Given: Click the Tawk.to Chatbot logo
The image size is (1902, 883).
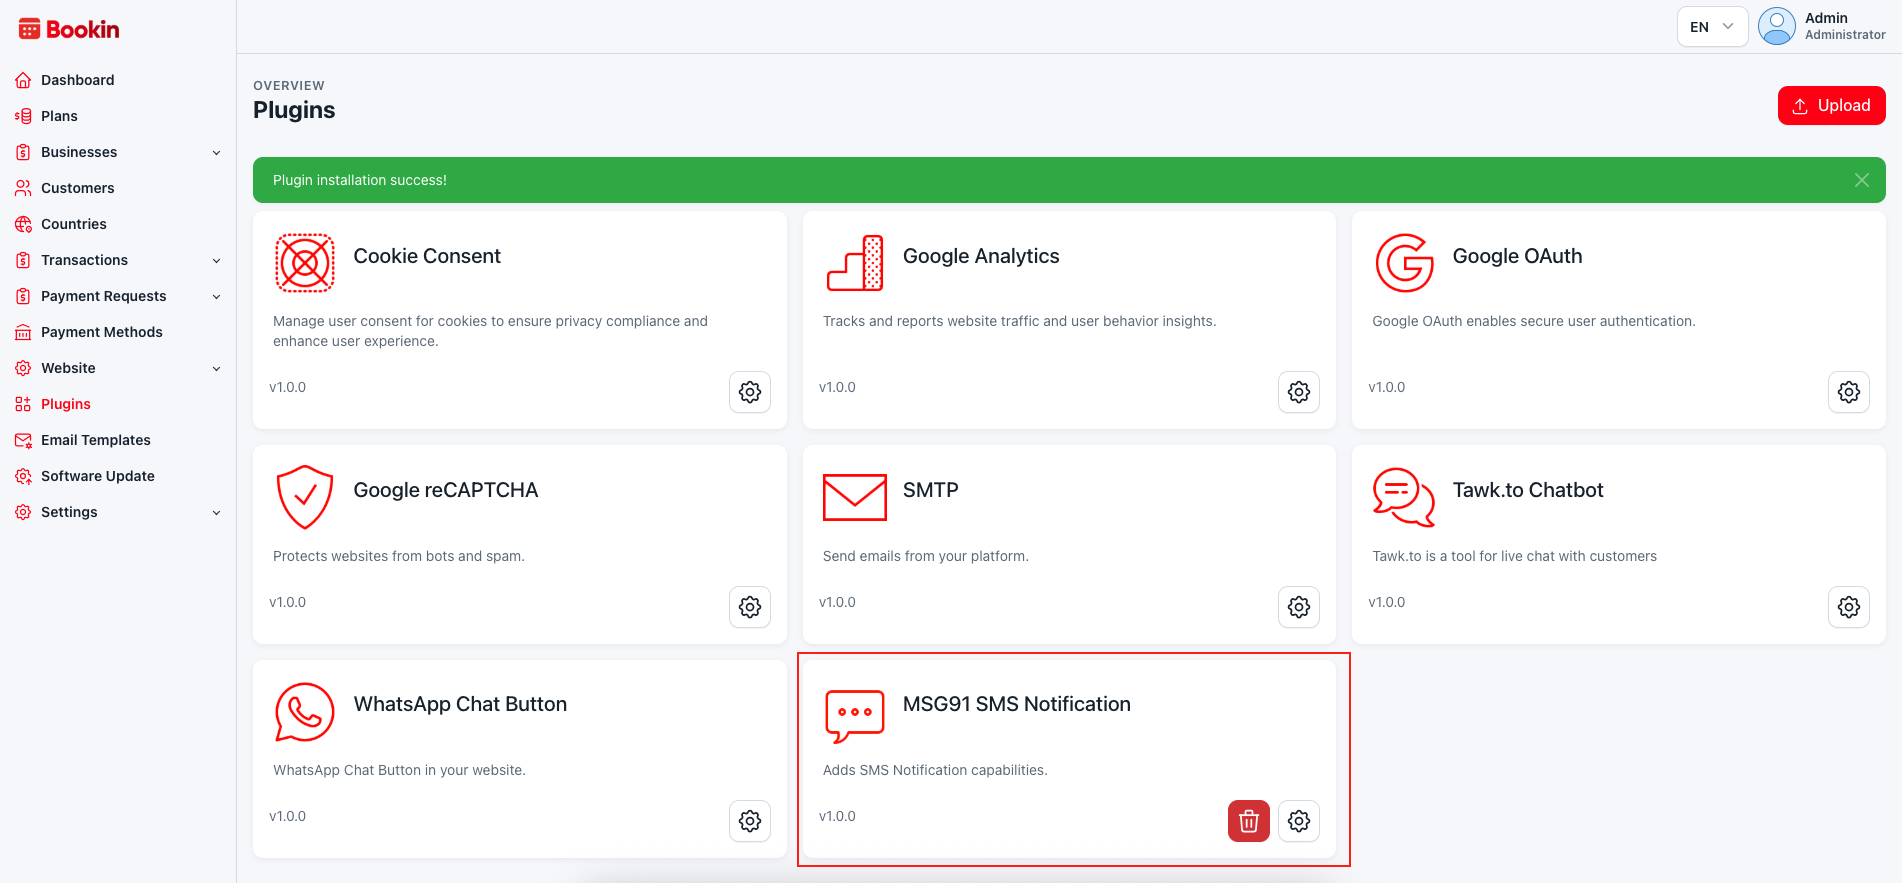Looking at the screenshot, I should click(1405, 497).
